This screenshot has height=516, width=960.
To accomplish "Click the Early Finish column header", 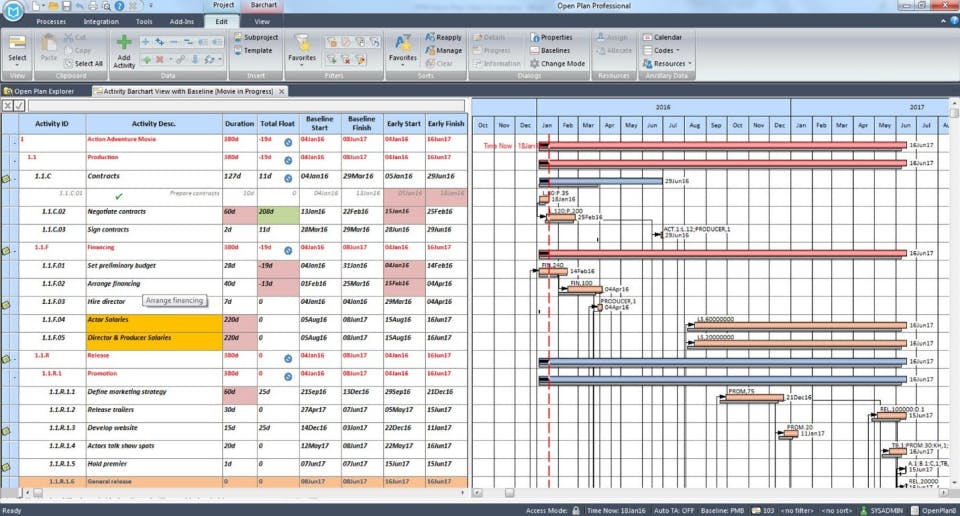I will point(446,124).
